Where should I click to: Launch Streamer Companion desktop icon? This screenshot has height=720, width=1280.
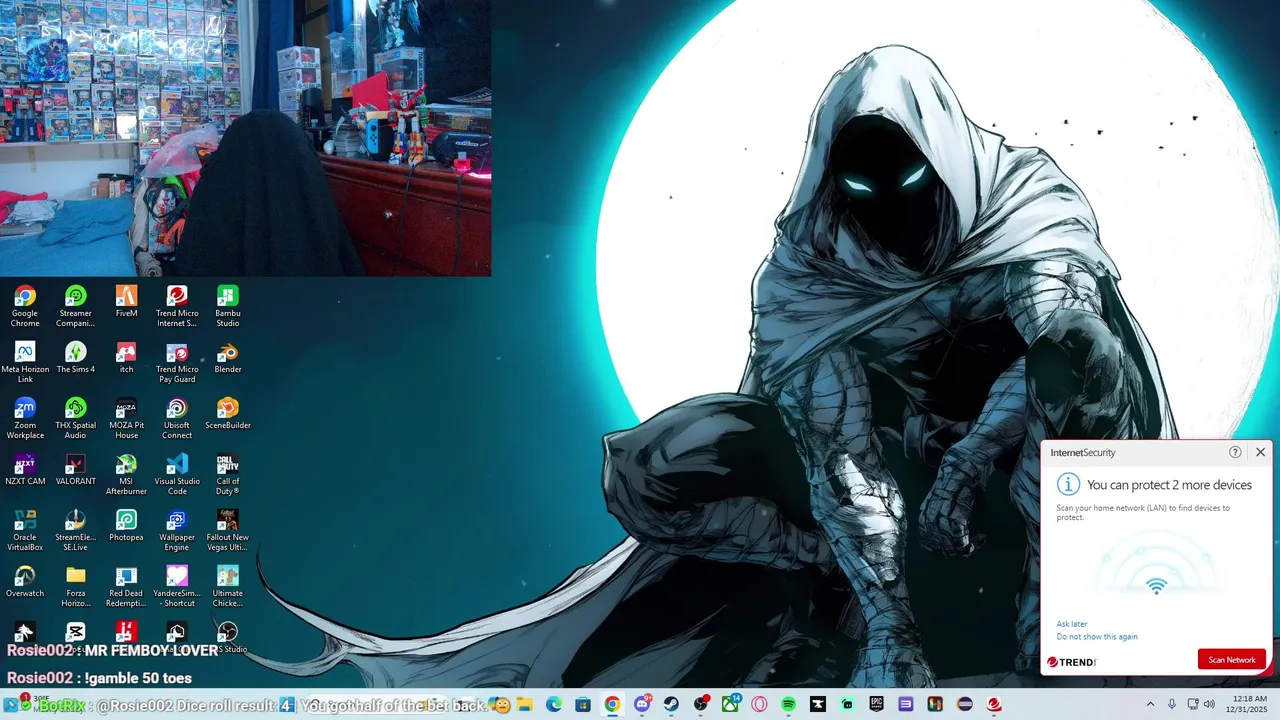(x=76, y=306)
